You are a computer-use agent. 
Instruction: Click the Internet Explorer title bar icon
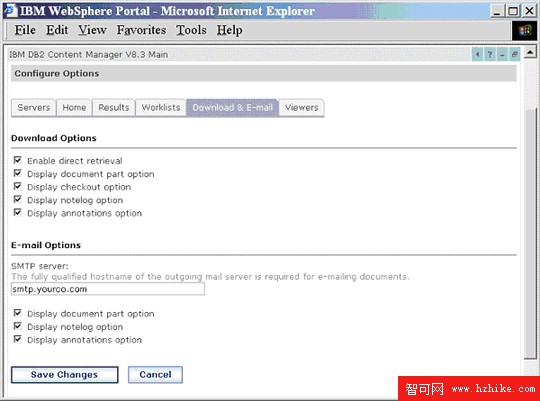coord(11,10)
